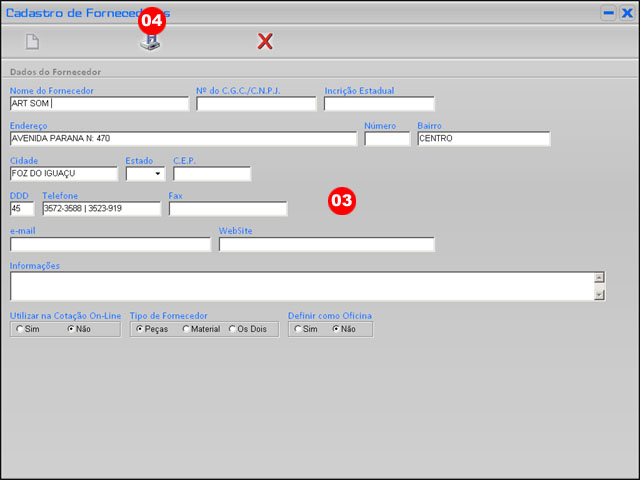Image resolution: width=640 pixels, height=480 pixels.
Task: Click the new blank record icon
Action: click(32, 42)
